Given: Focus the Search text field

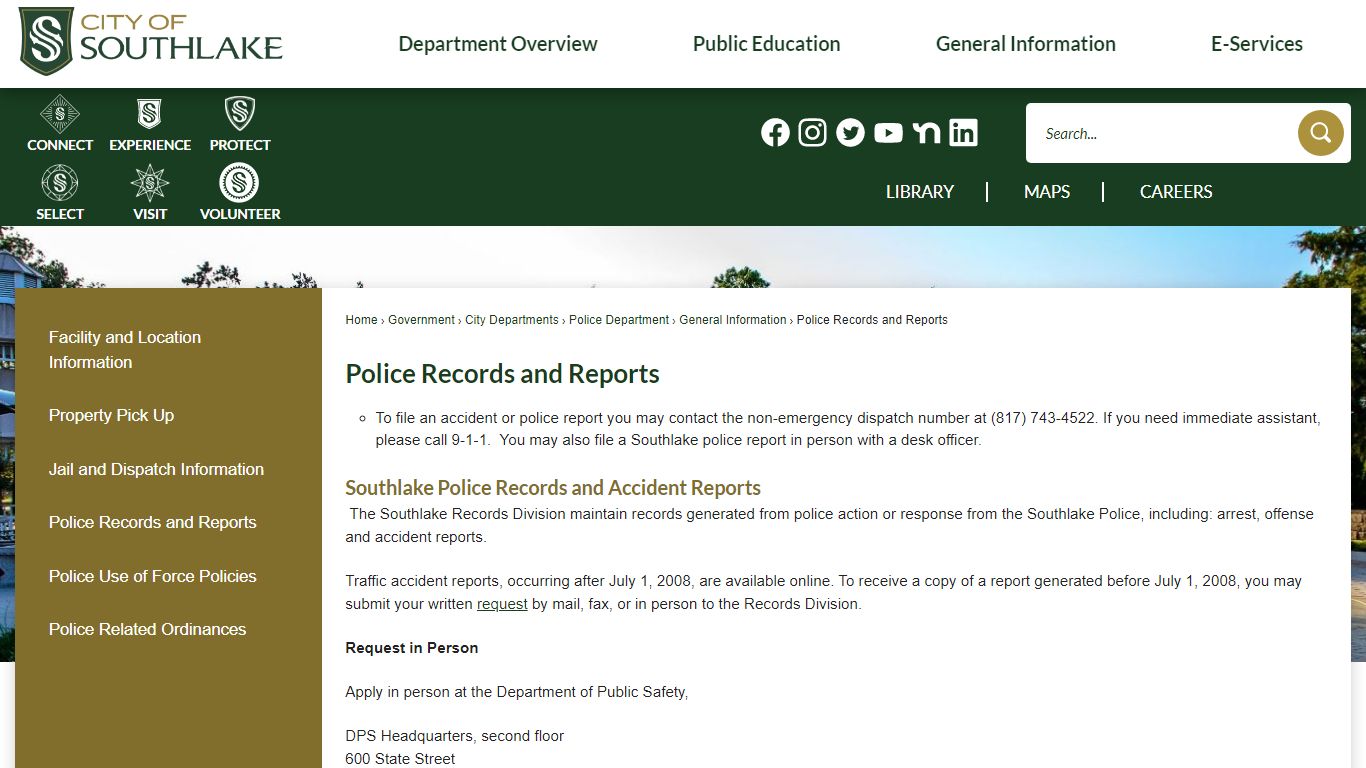Looking at the screenshot, I should [x=1162, y=133].
